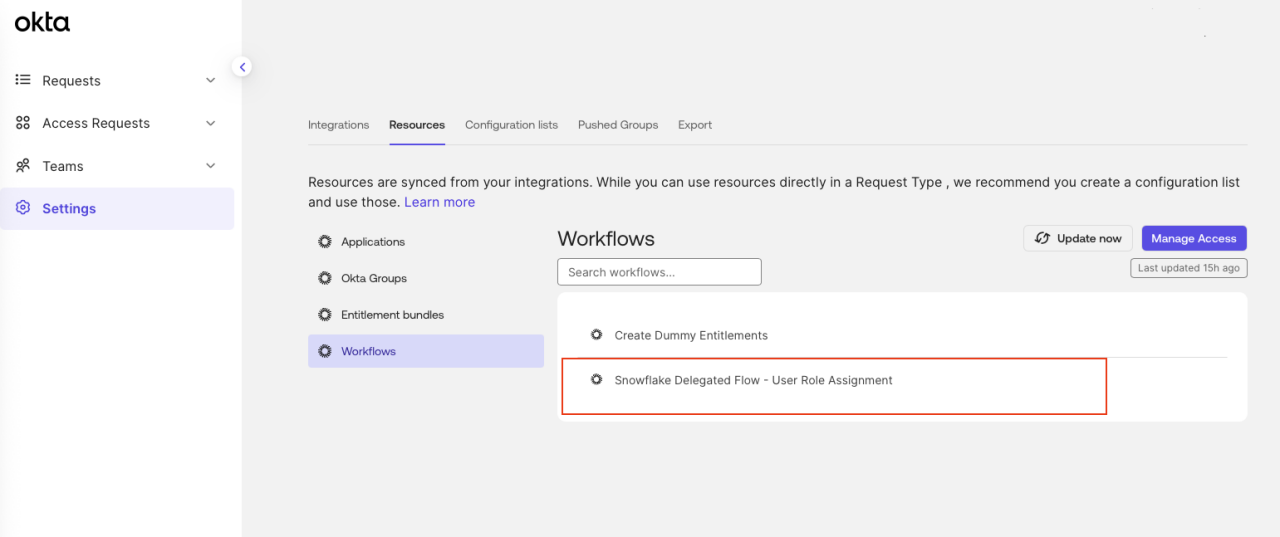Click the icon beside the Workflows category
The height and width of the screenshot is (537, 1280).
click(x=324, y=351)
